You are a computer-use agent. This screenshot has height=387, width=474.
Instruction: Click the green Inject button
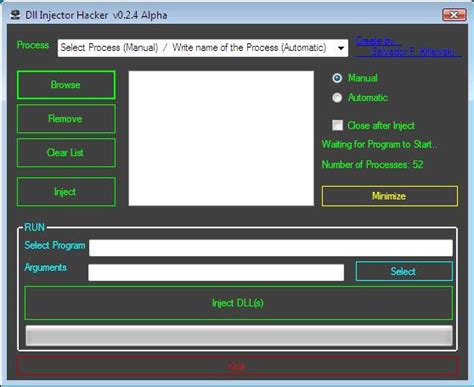pos(66,192)
